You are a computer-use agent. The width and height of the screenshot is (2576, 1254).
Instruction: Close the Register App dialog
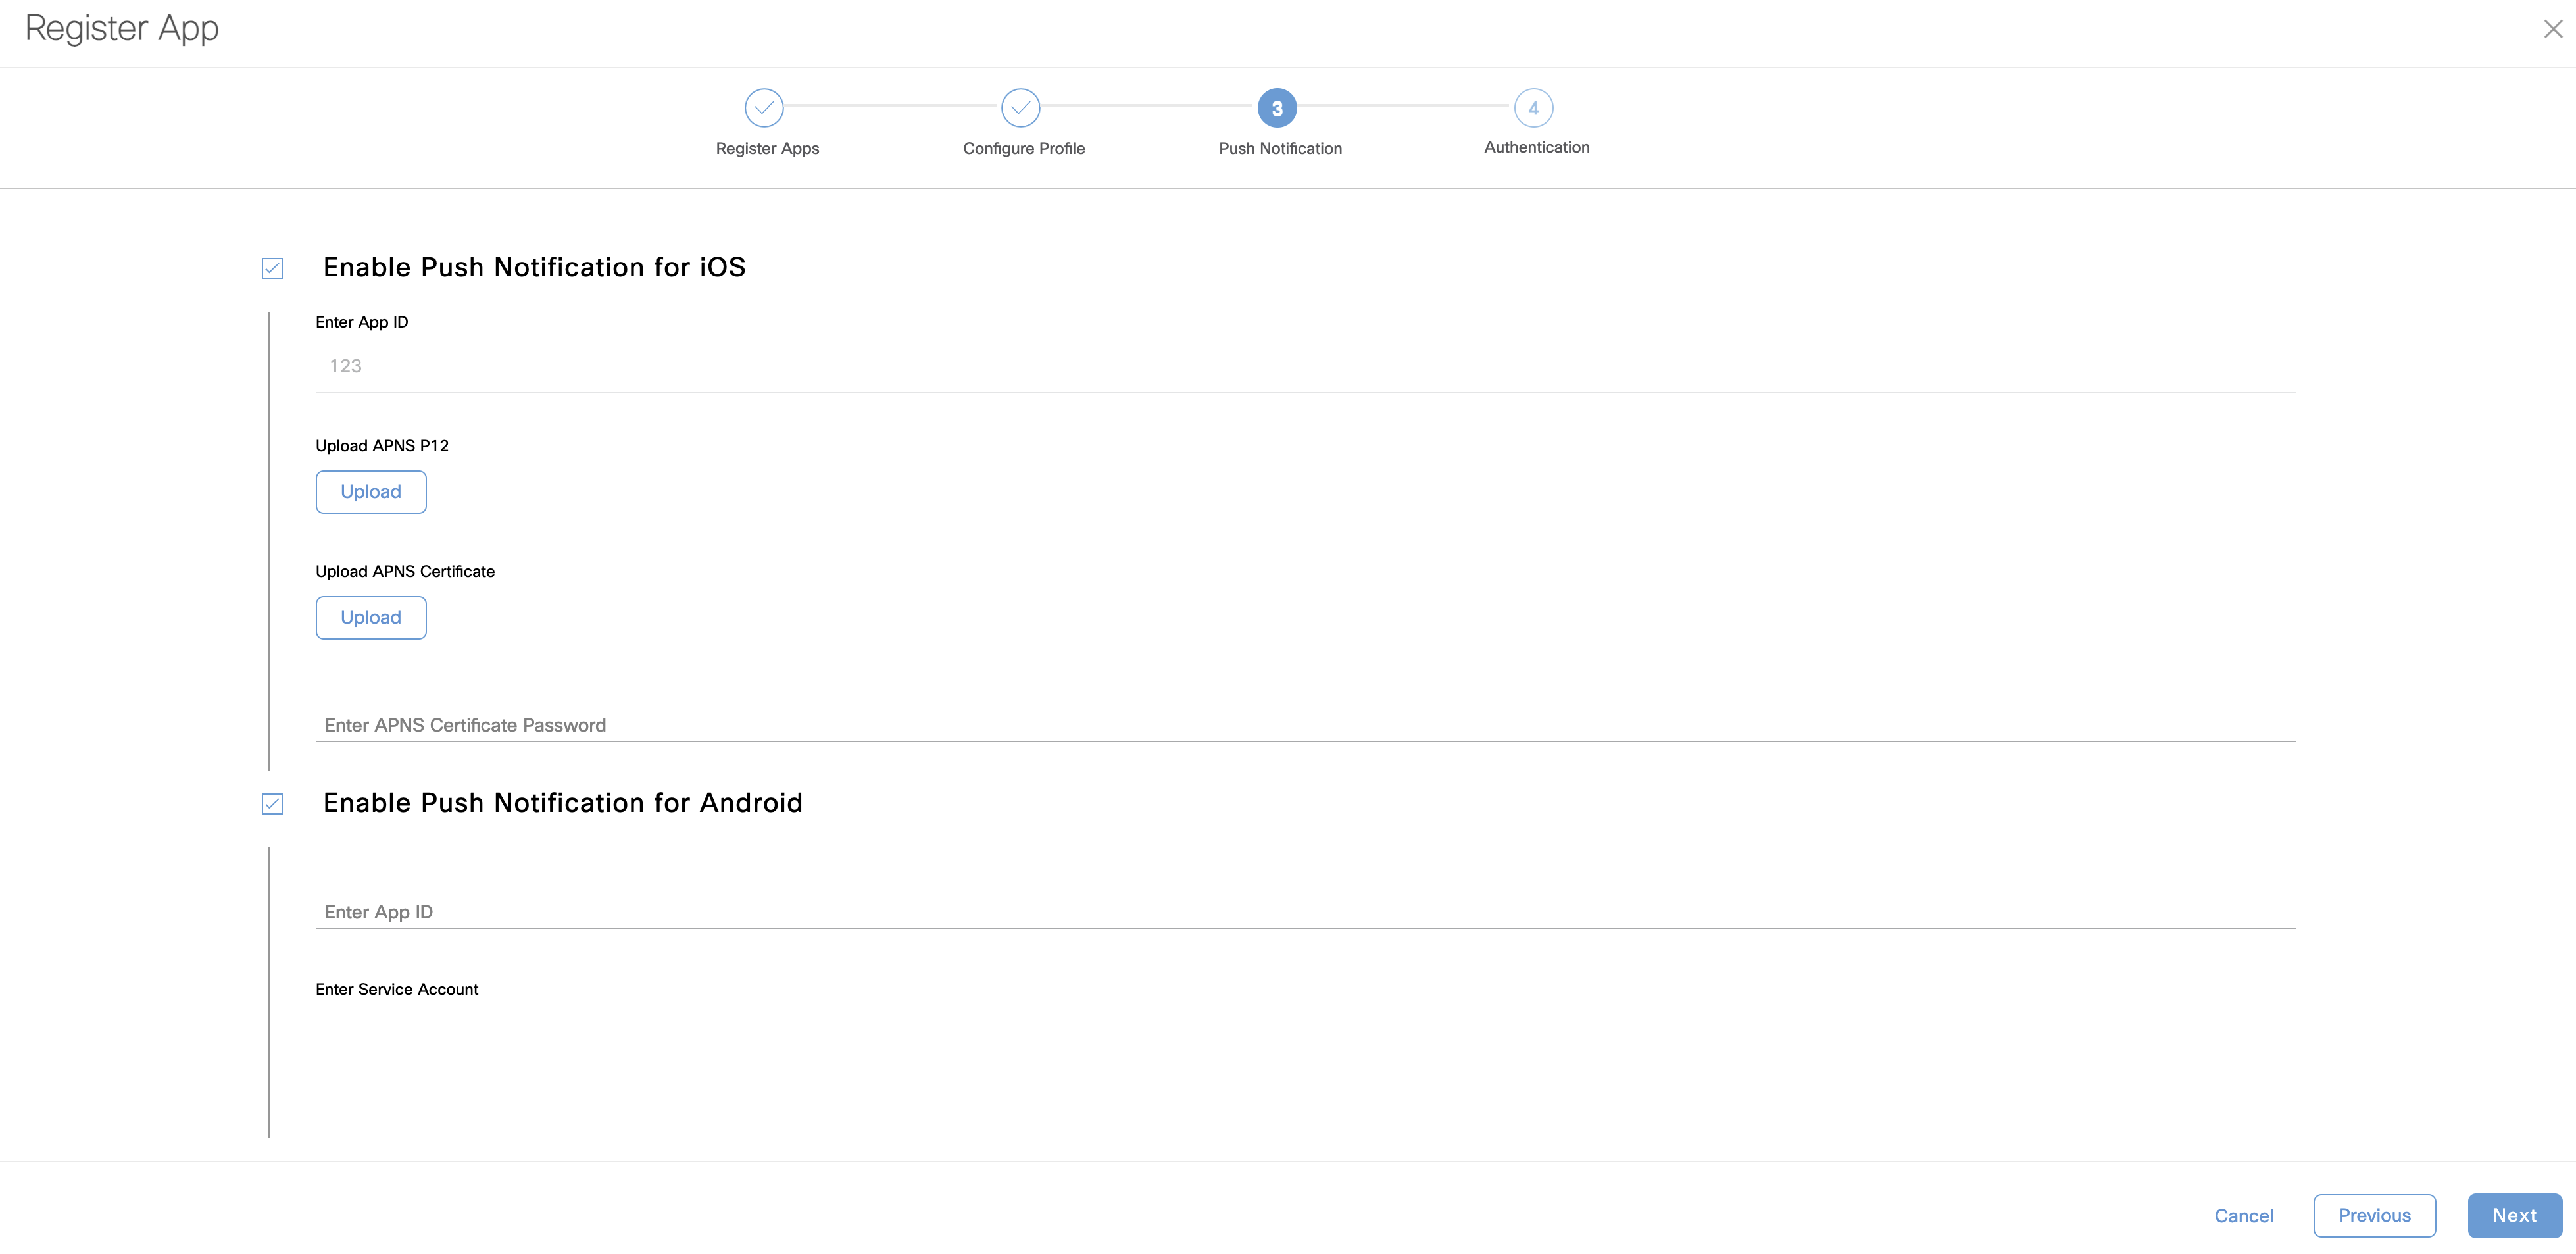pyautogui.click(x=2552, y=29)
